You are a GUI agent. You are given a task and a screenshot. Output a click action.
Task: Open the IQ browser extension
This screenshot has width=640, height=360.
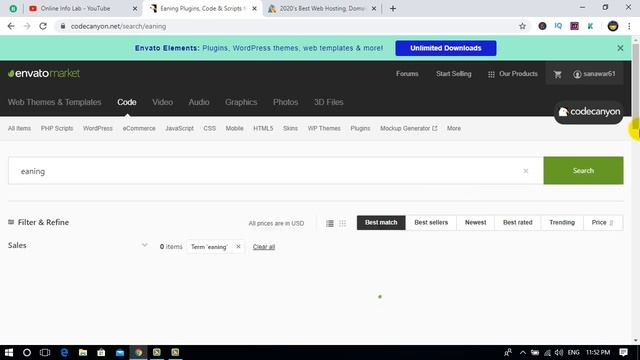558,26
